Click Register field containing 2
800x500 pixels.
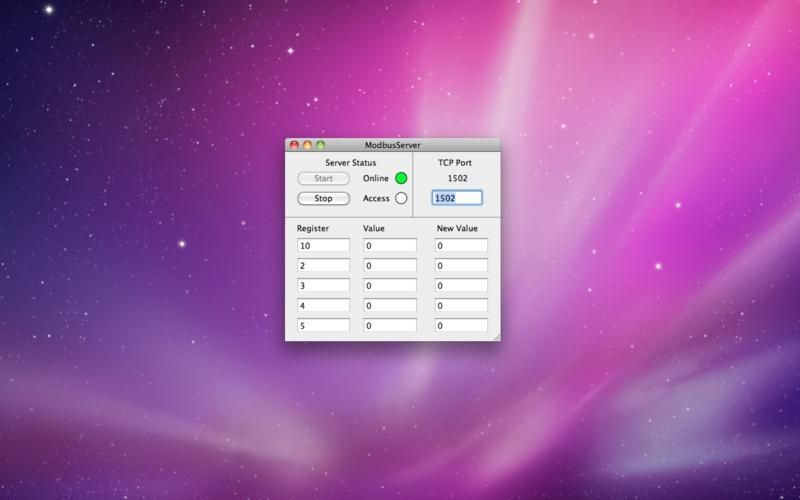[323, 265]
